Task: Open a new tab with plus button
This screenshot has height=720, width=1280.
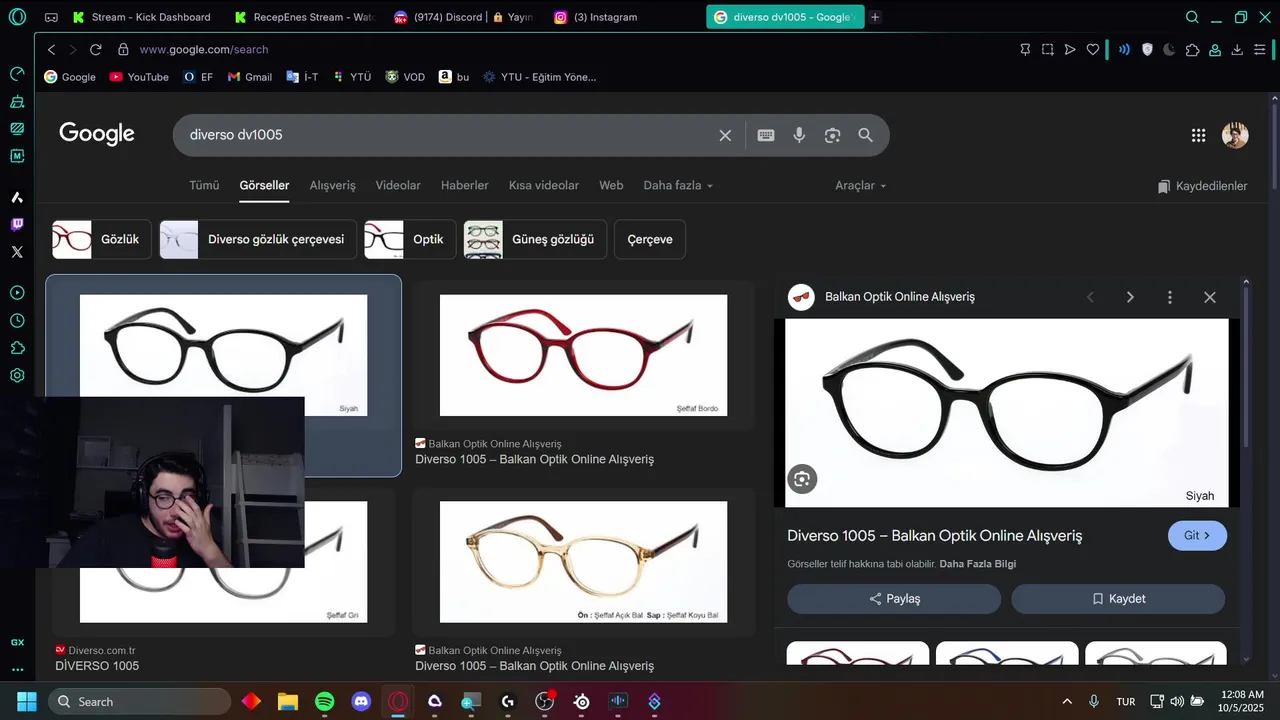Action: (x=875, y=17)
